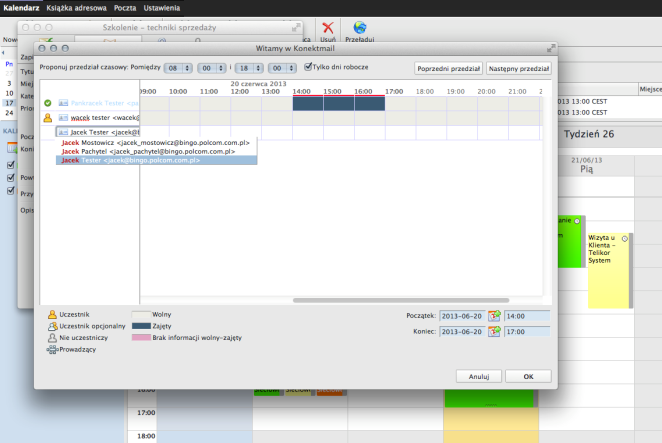Click contact card icon beside Pankracek Tester
This screenshot has height=443, width=662.
pyautogui.click(x=63, y=103)
